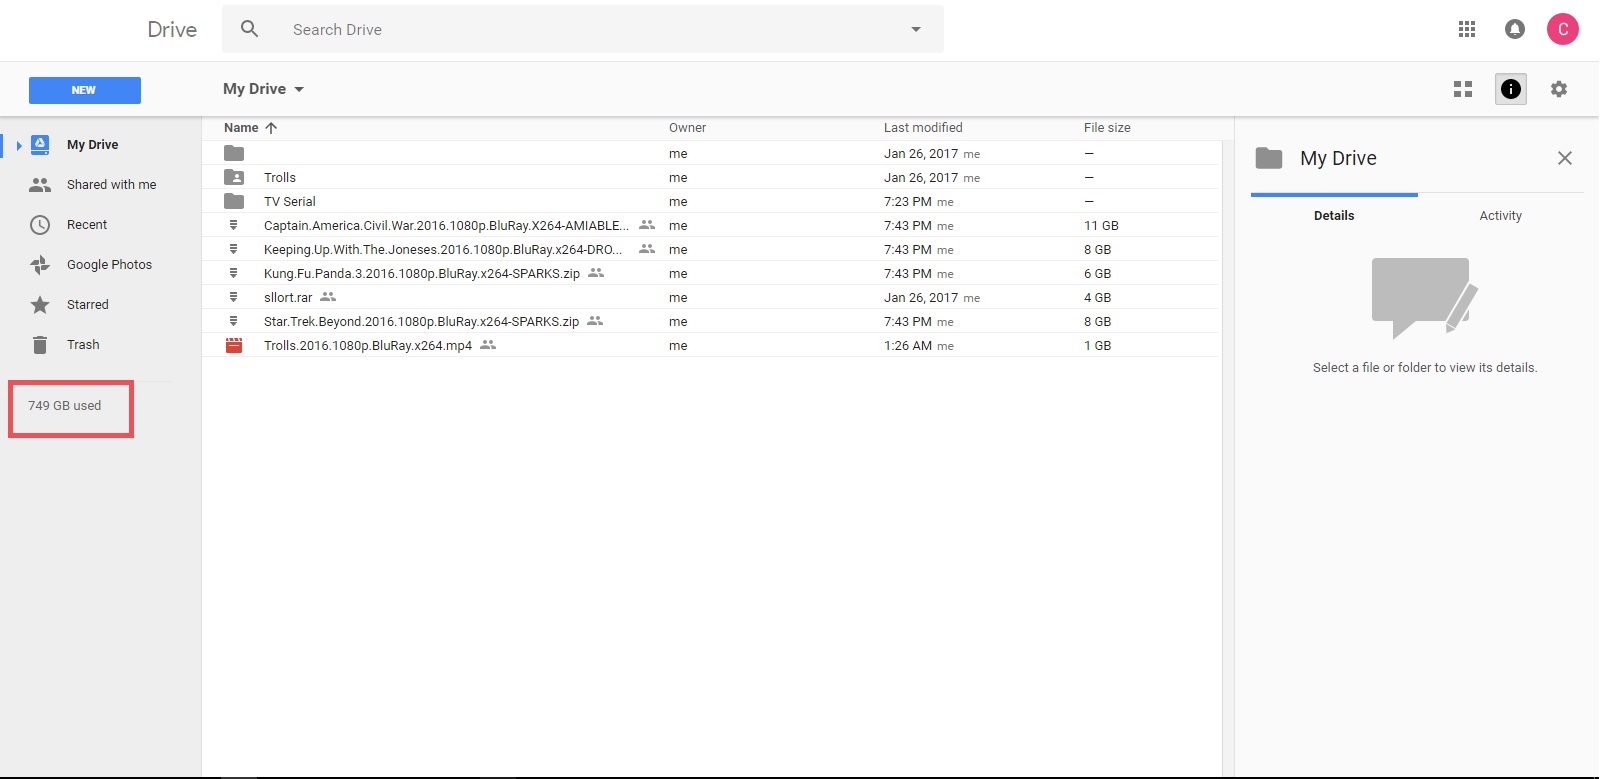
Task: Click the Trash bin icon
Action: [x=40, y=345]
